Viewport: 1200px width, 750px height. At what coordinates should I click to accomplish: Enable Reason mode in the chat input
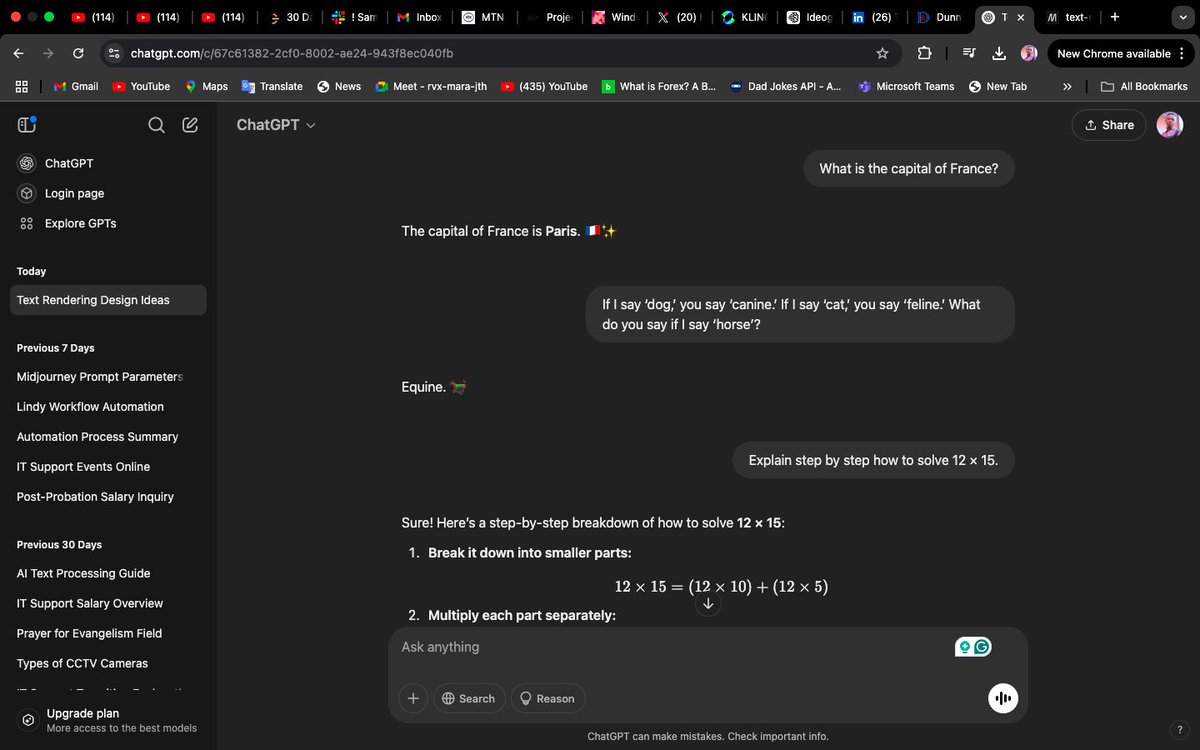pos(548,698)
